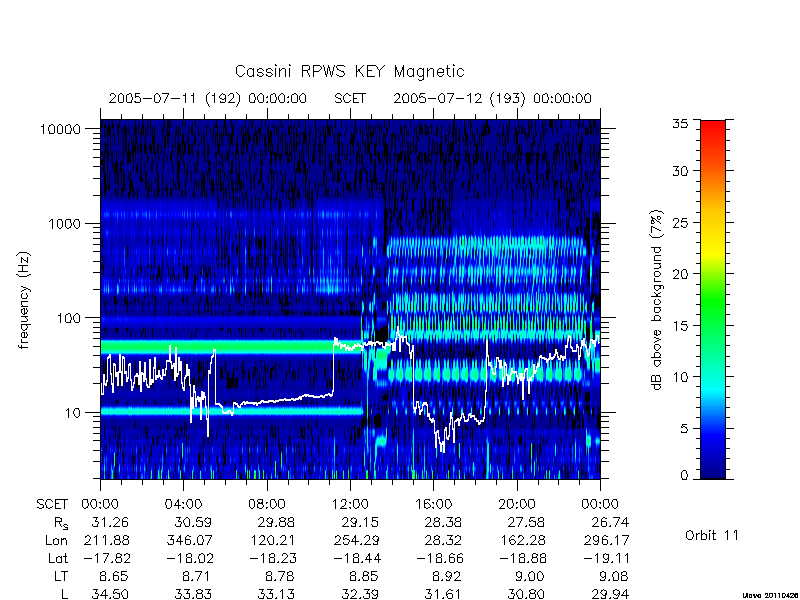Click the Lat row label
800x600 pixels.
point(58,559)
